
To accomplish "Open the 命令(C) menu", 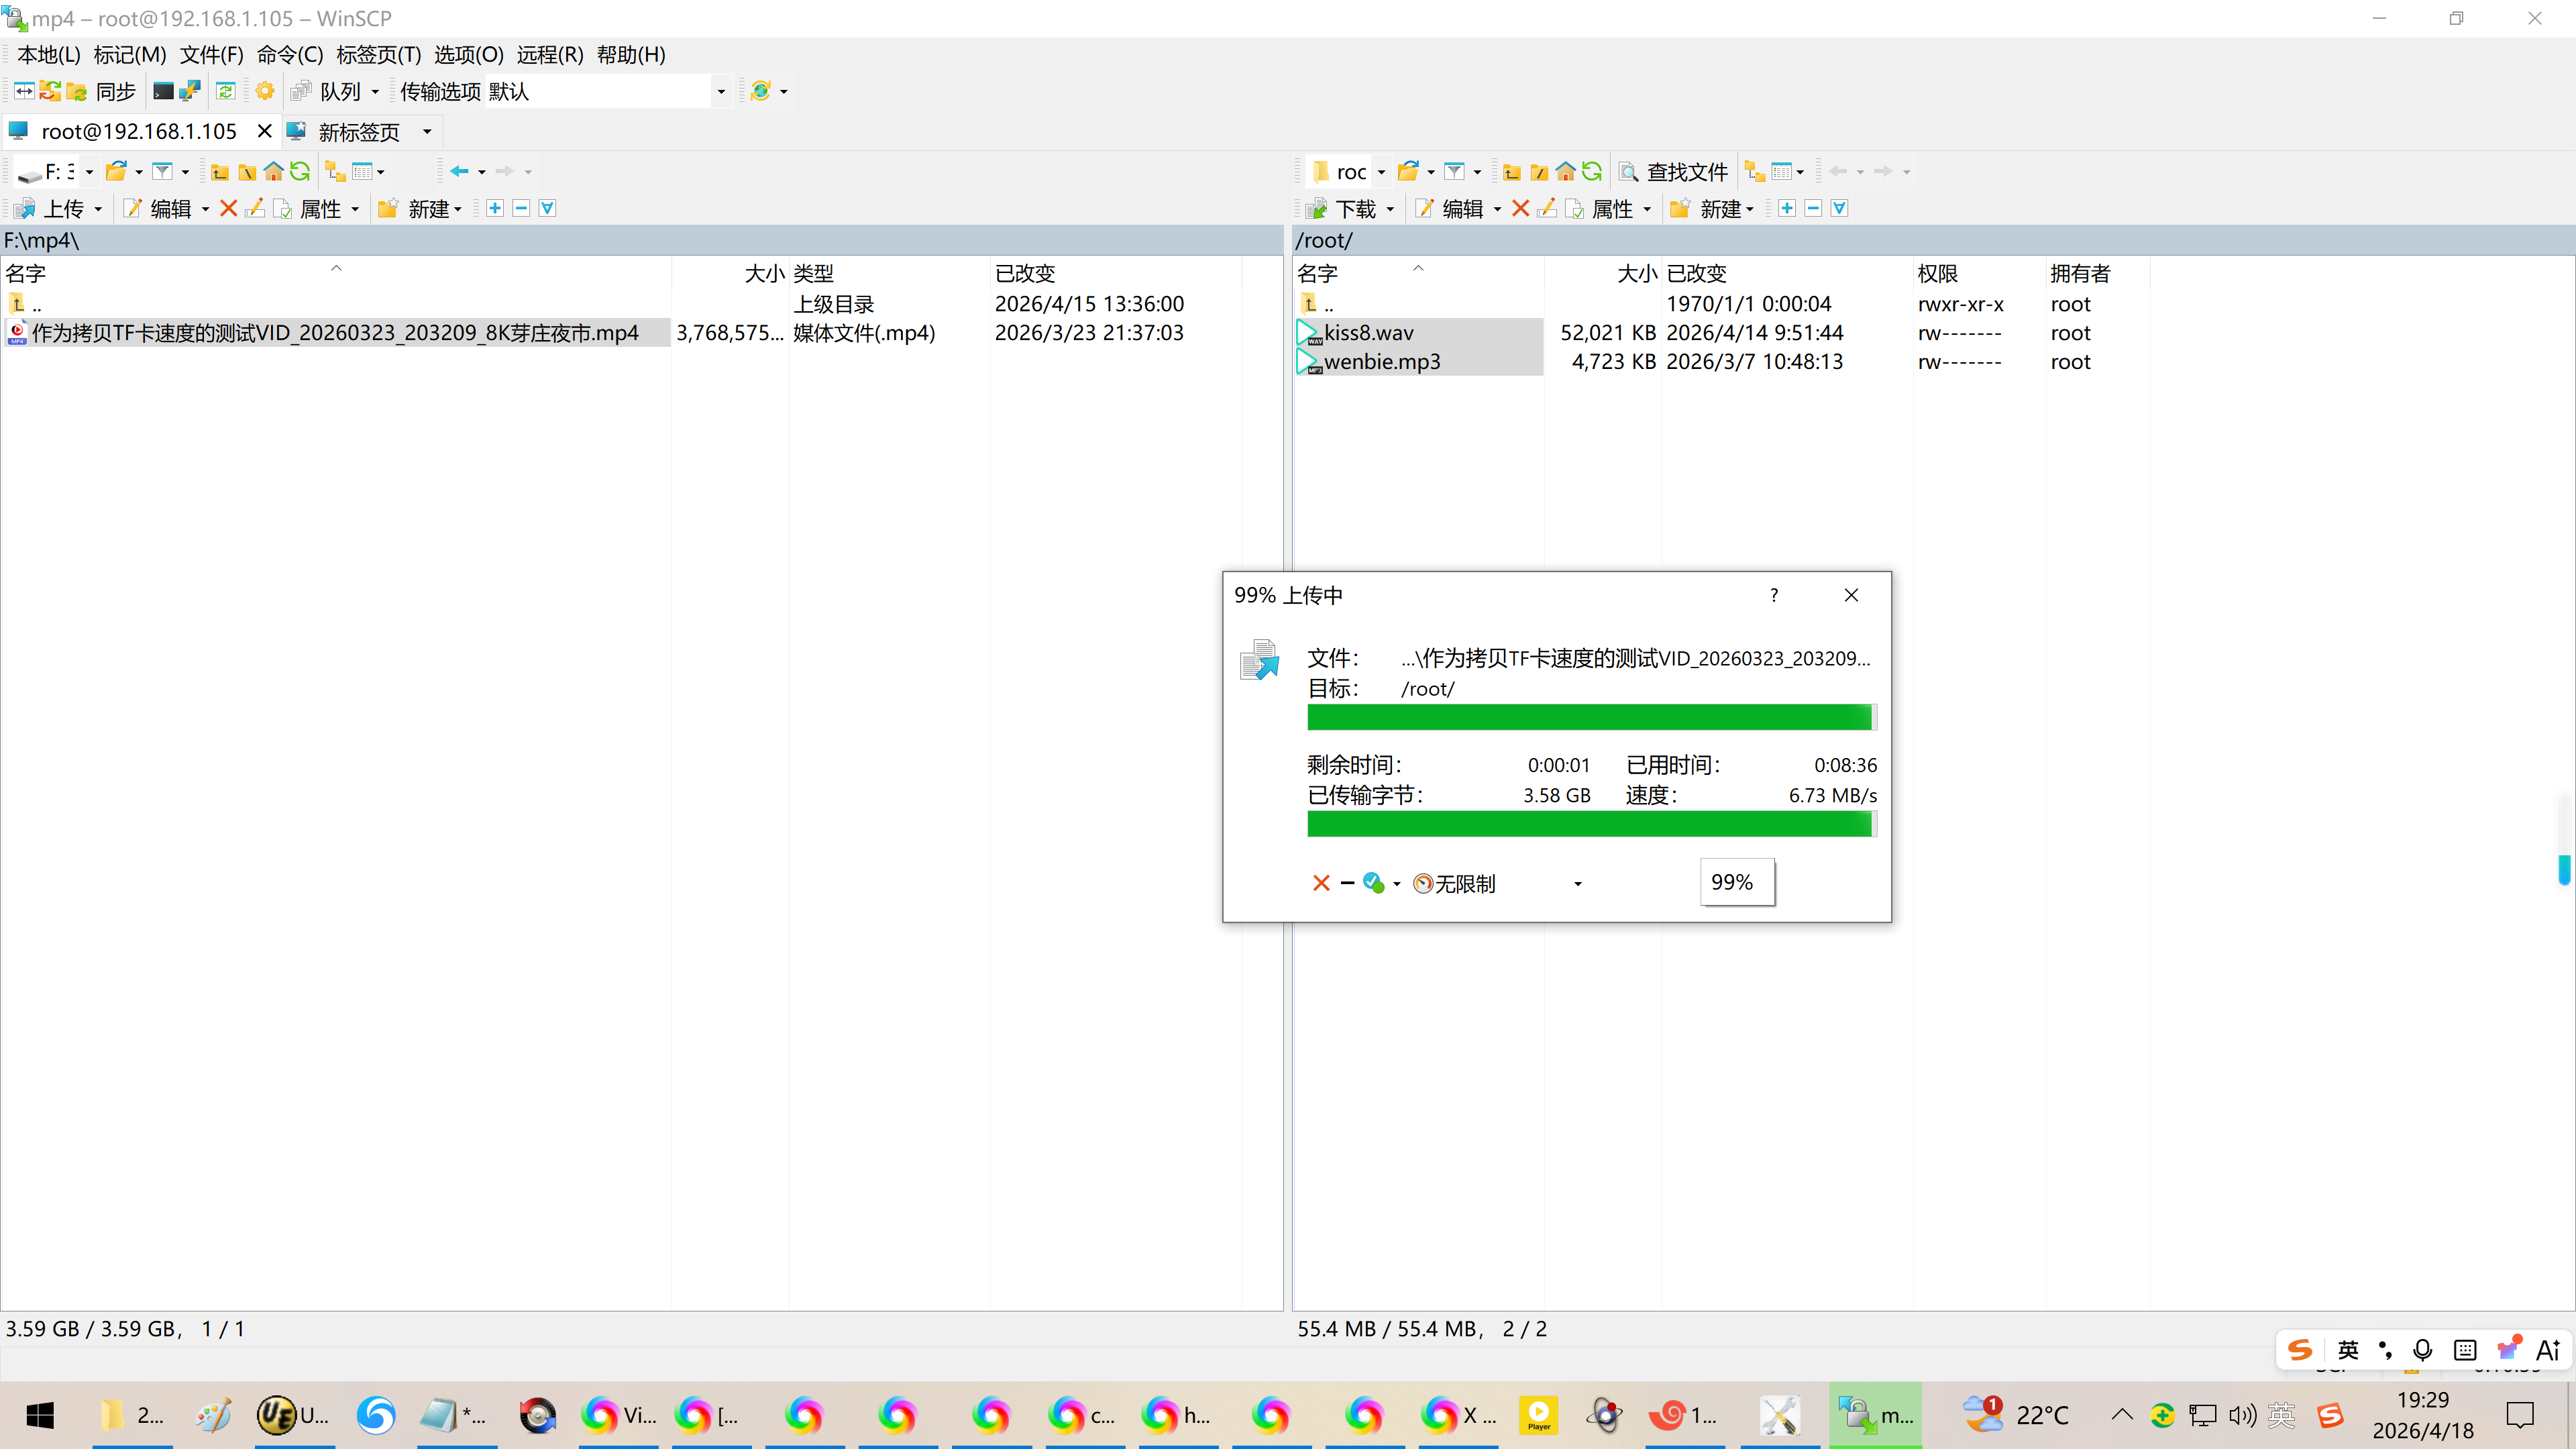I will coord(289,55).
